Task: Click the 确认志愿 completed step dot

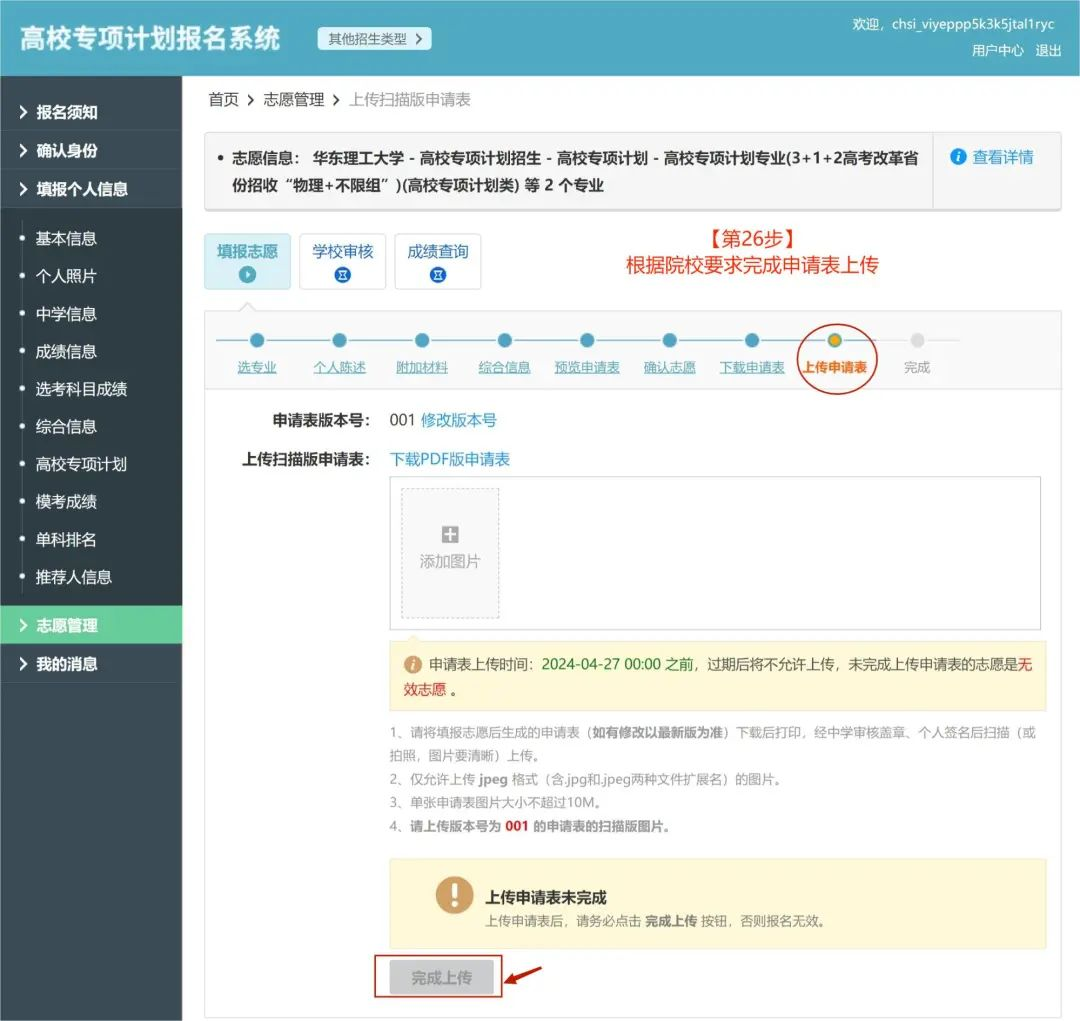Action: tap(669, 340)
